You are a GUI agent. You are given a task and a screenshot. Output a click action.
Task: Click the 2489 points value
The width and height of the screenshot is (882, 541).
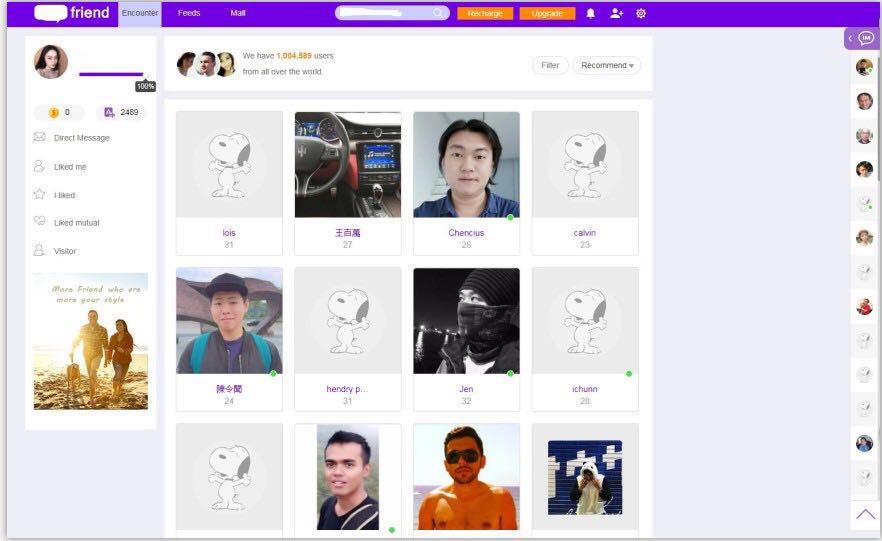click(x=129, y=112)
